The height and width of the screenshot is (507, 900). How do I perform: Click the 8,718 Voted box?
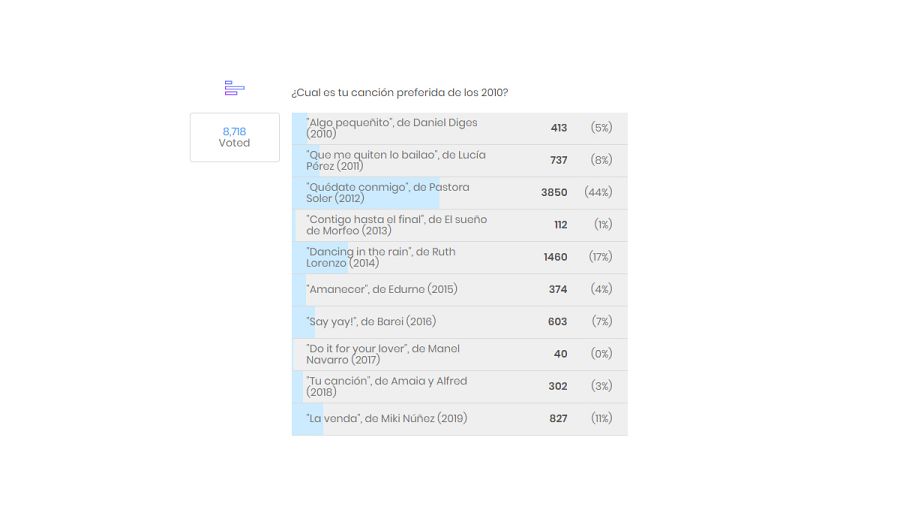coord(234,137)
